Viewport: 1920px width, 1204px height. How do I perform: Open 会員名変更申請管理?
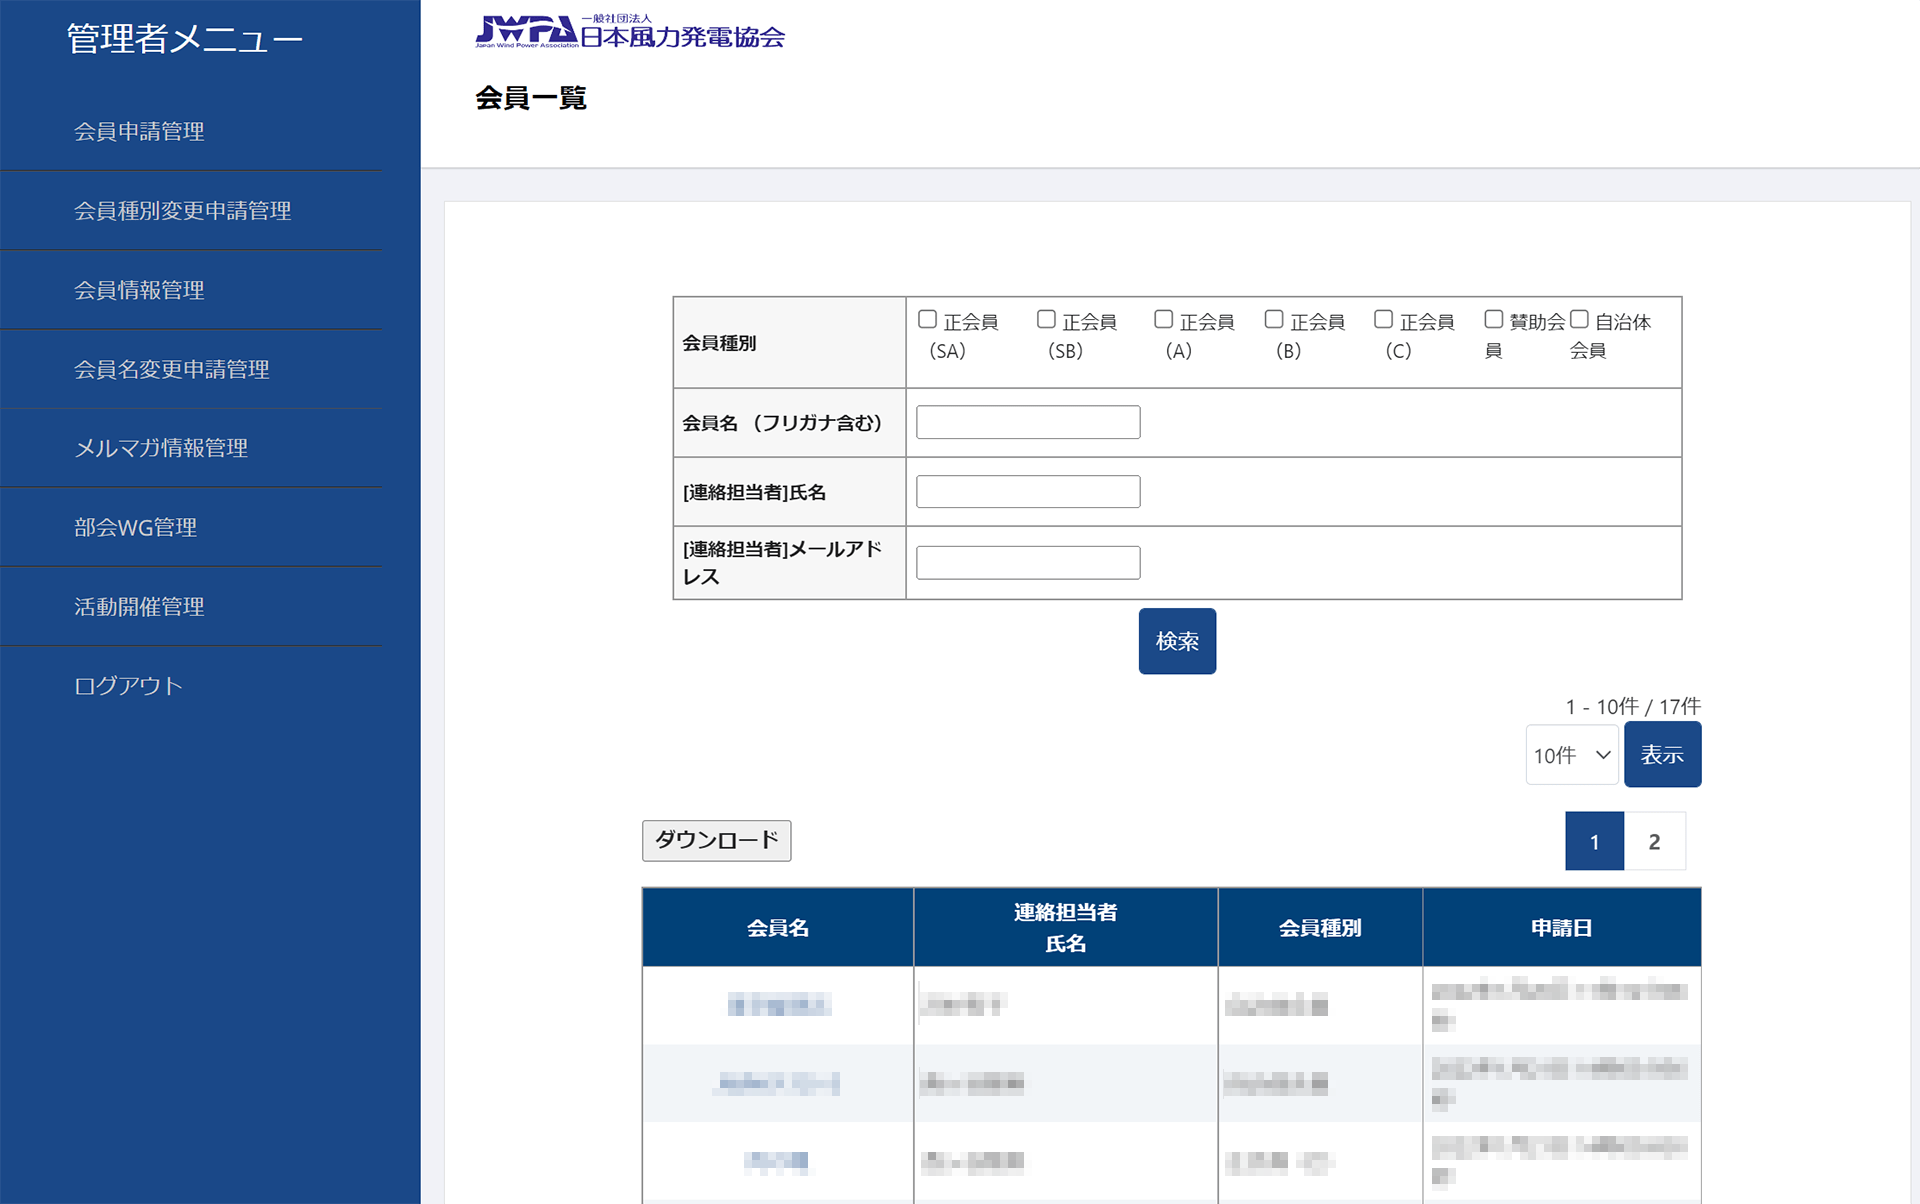[172, 369]
